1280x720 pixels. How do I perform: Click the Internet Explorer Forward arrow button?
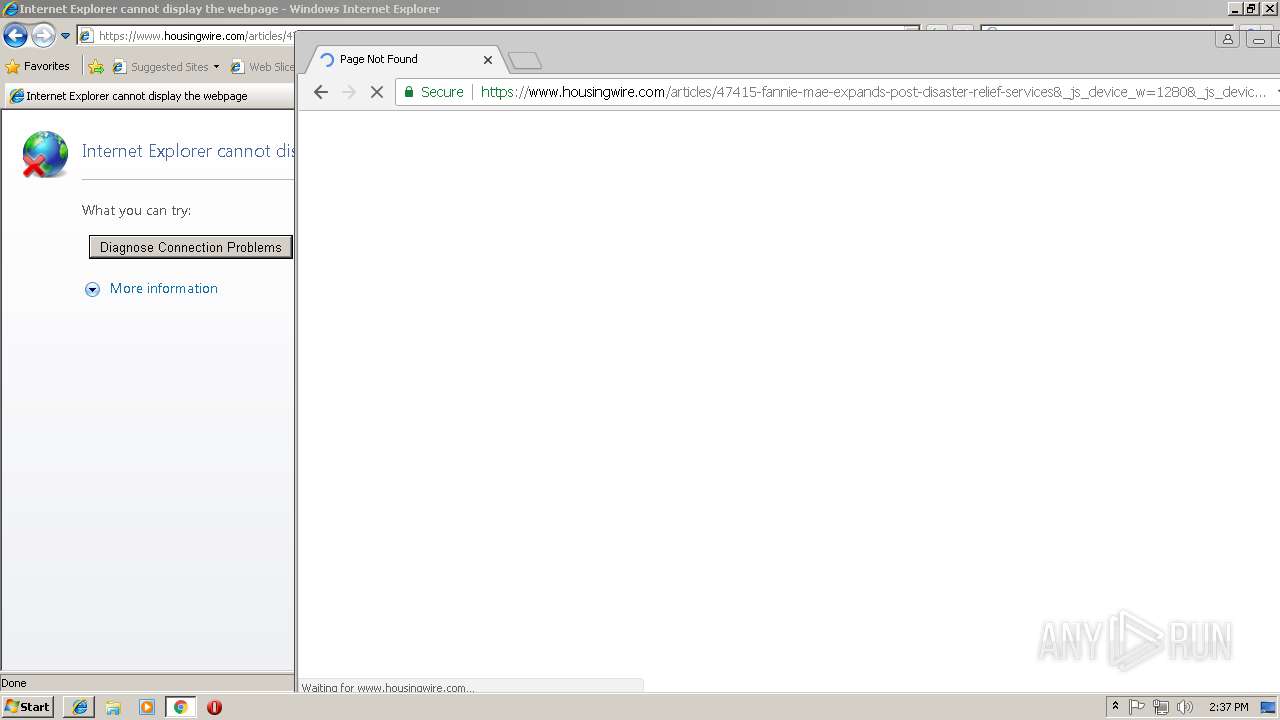(x=43, y=36)
